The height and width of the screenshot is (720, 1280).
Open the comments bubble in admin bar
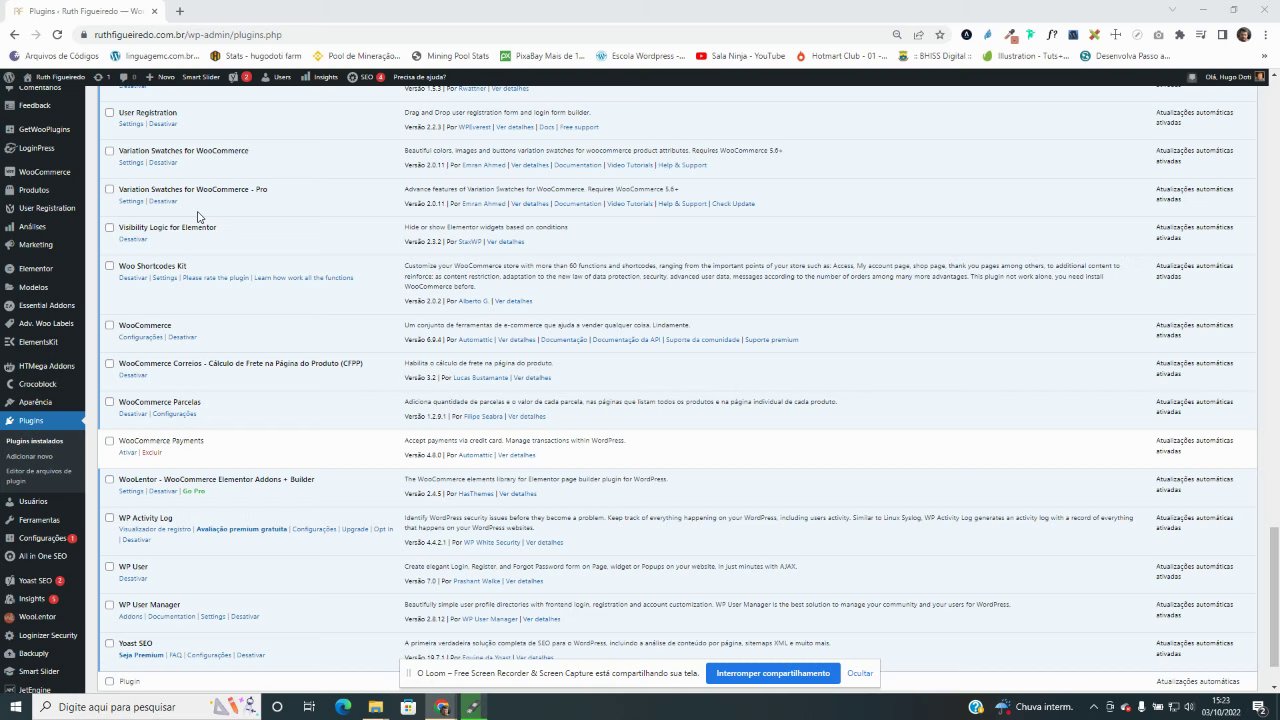[127, 77]
